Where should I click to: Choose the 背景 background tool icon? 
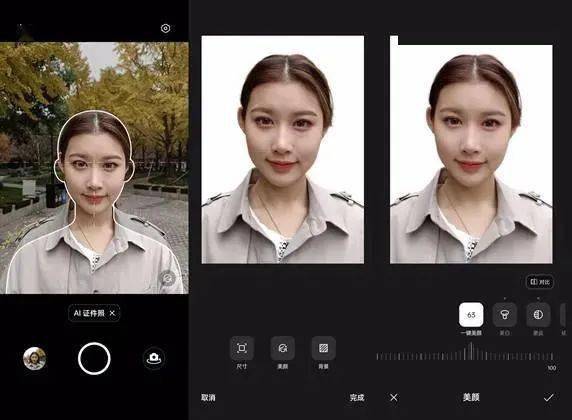324,348
